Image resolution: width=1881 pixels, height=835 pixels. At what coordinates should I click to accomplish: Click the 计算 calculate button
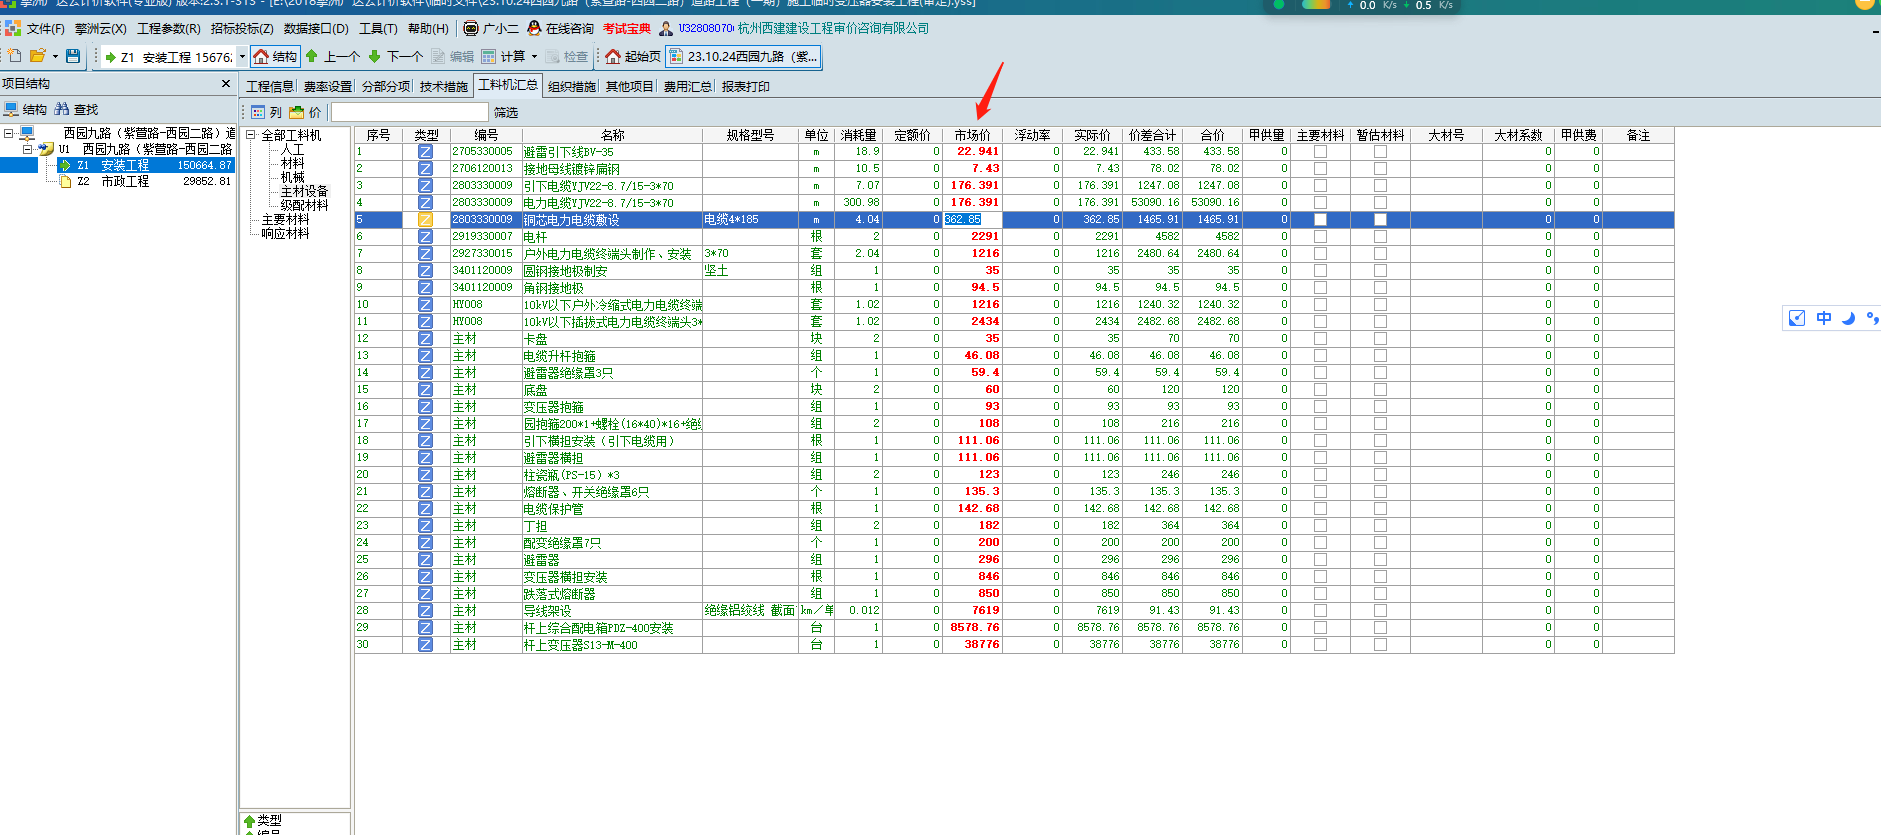point(504,57)
